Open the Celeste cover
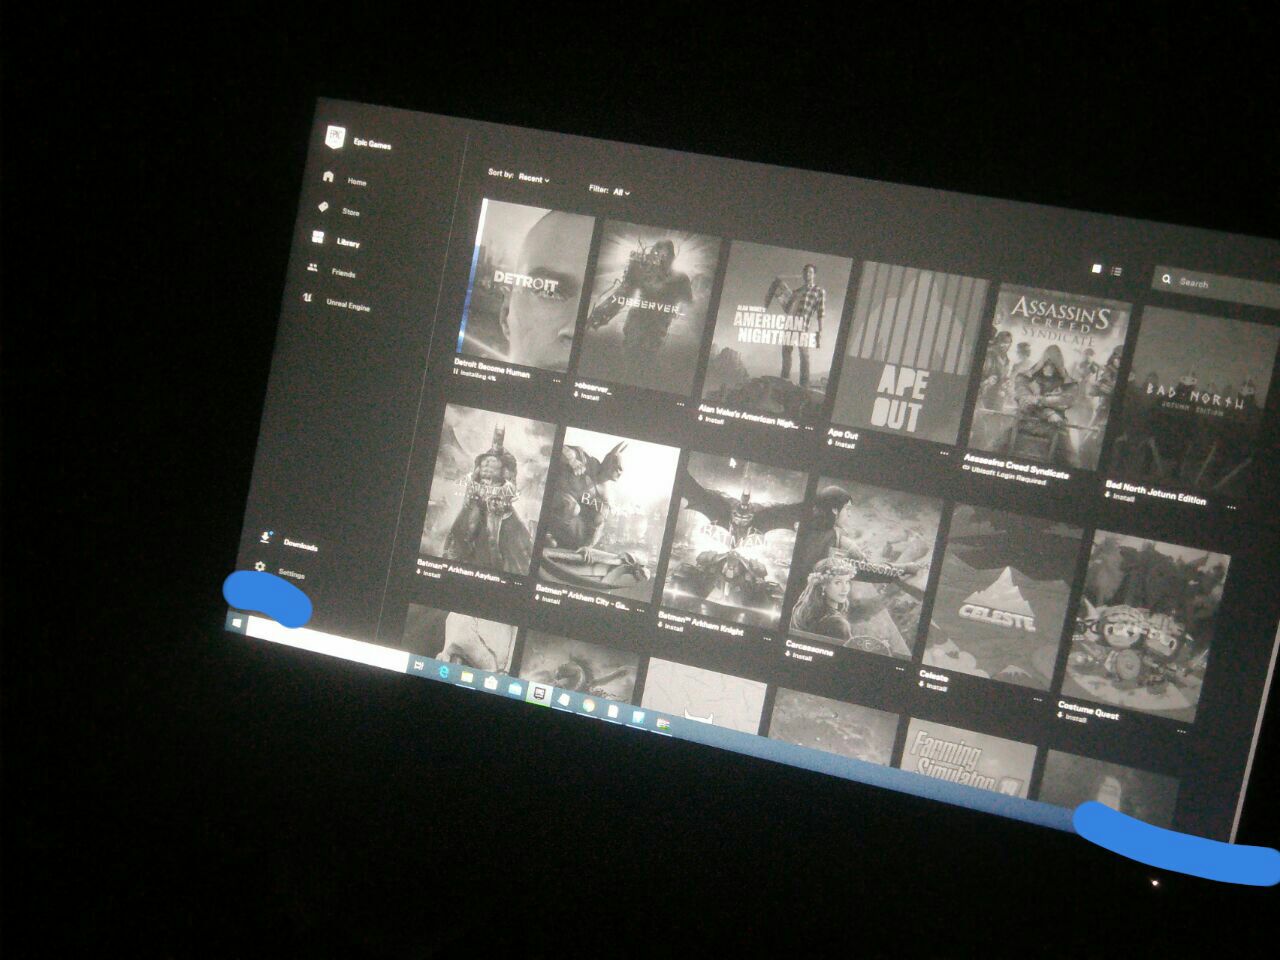This screenshot has width=1280, height=960. [1002, 595]
